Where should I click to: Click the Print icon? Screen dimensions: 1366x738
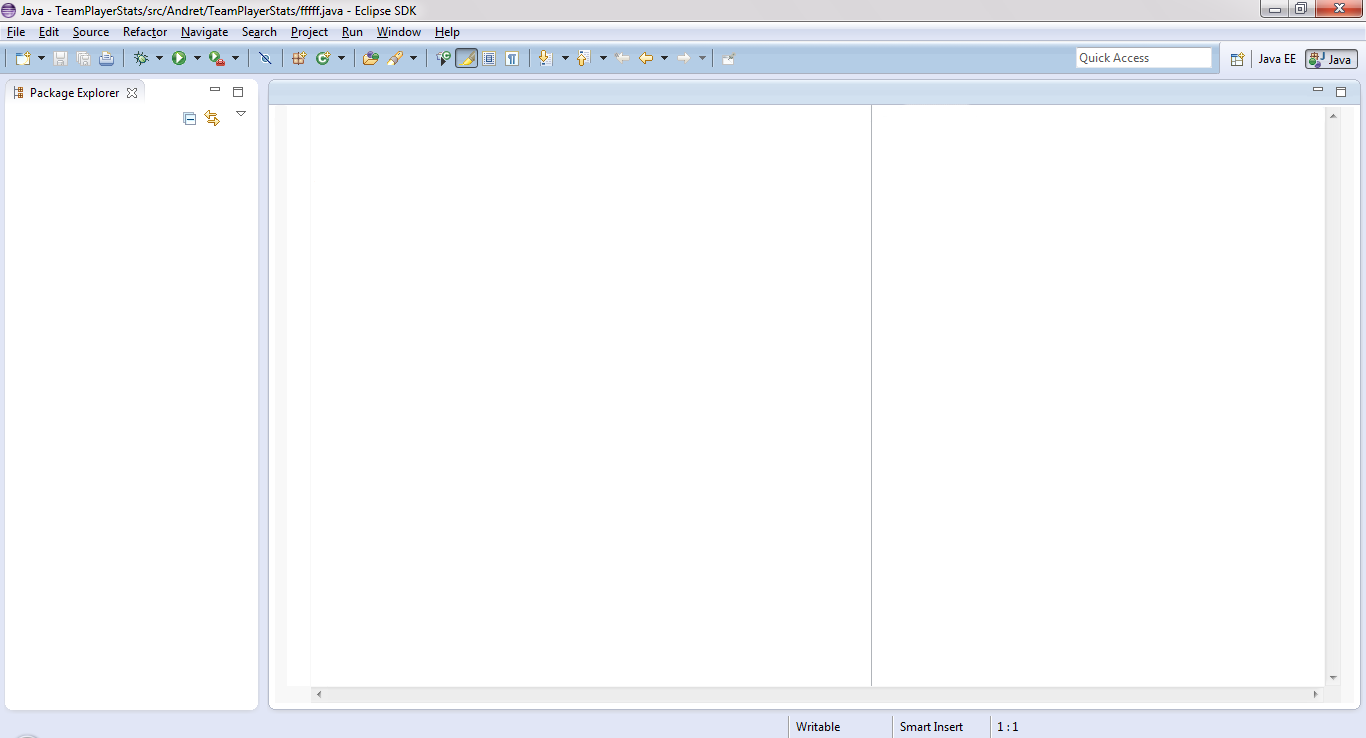point(106,58)
